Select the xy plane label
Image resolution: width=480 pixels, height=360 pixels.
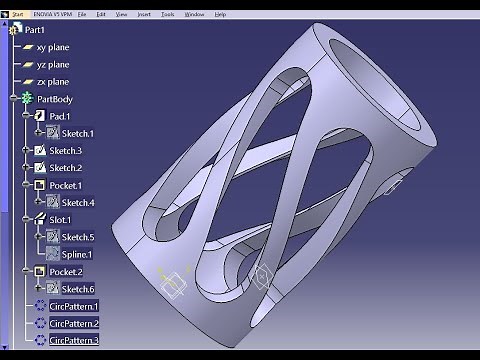coord(53,48)
